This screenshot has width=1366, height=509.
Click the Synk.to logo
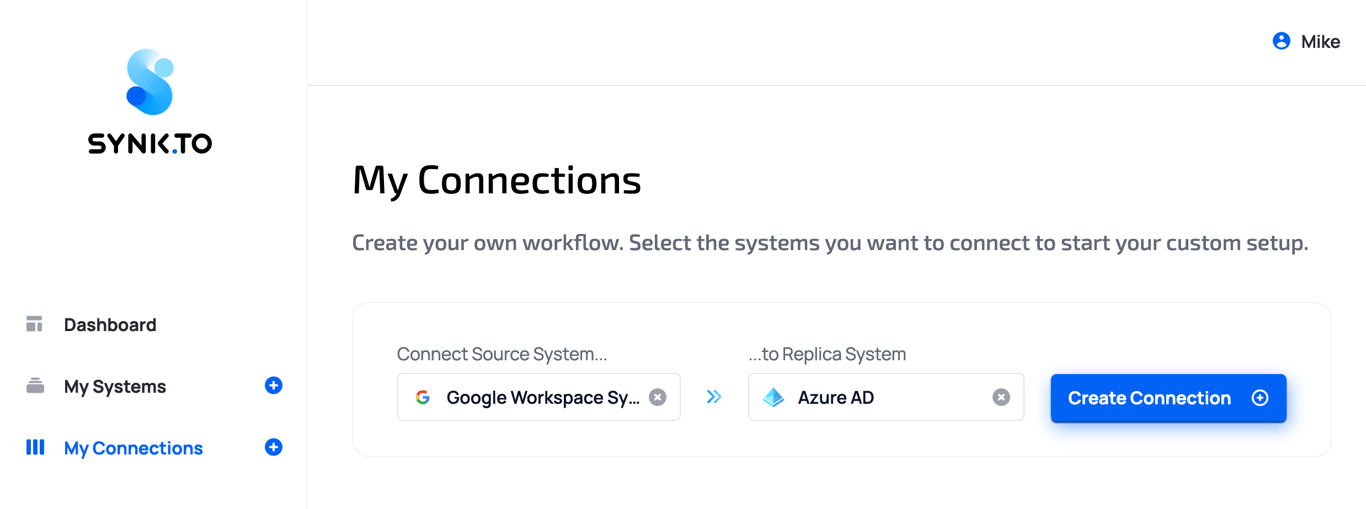coord(150,102)
